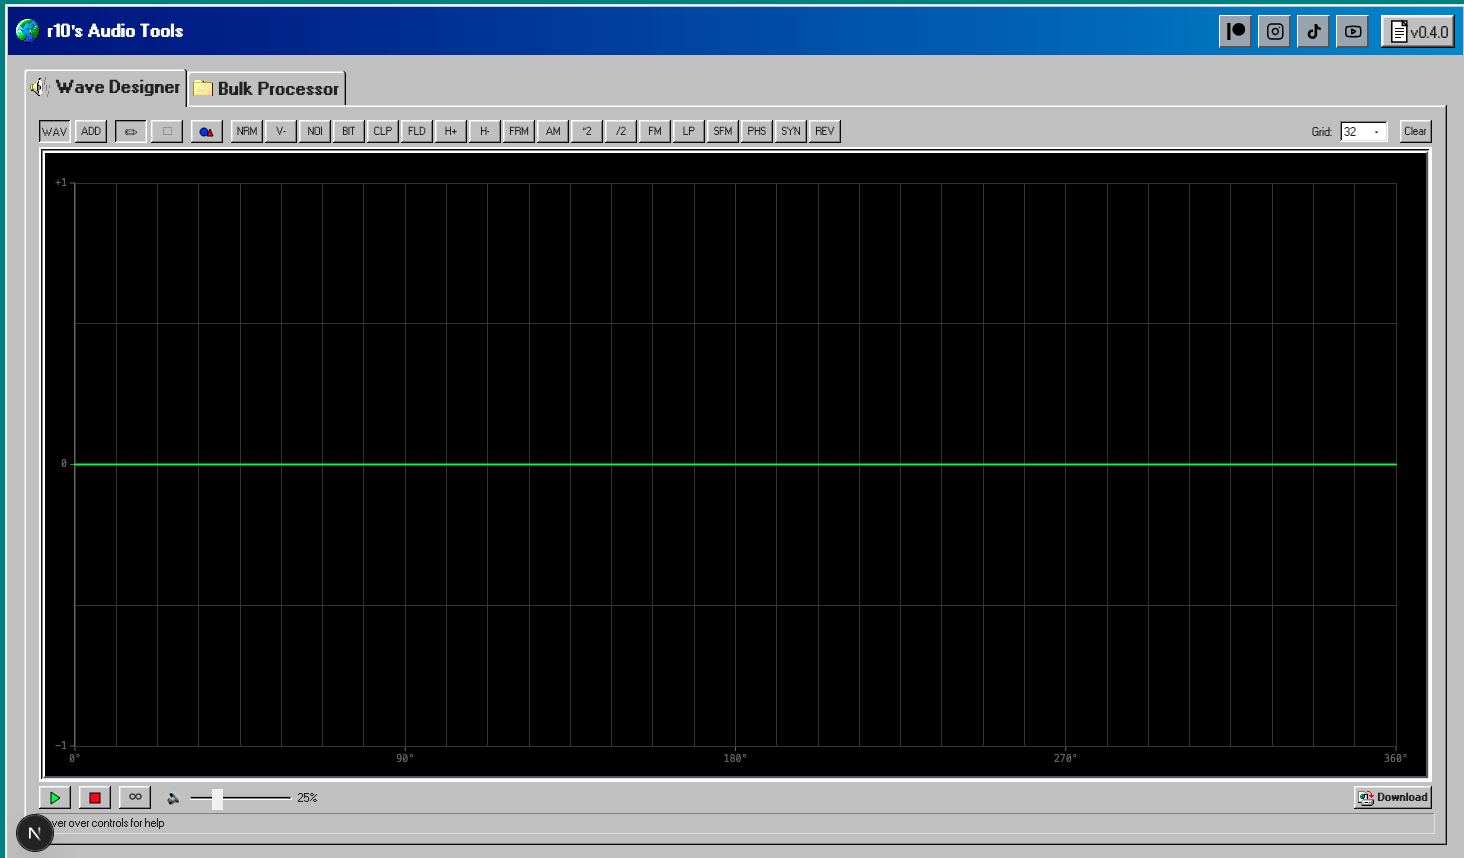Open the Instagram link icon
Image resolution: width=1464 pixels, height=858 pixels.
click(1275, 31)
